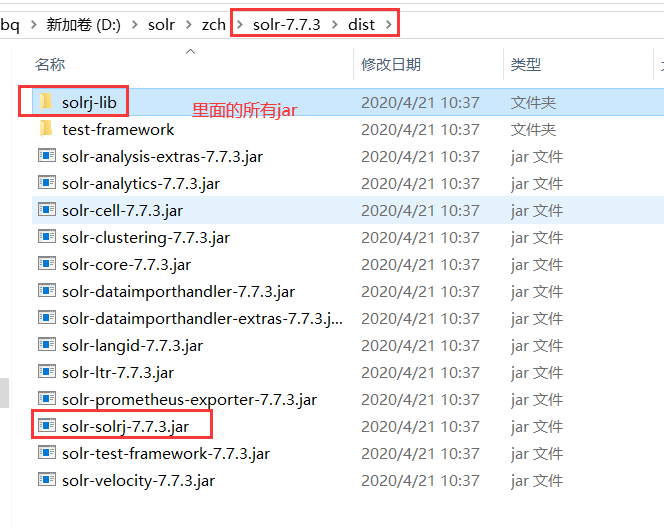
Task: Select file name solr-cell-7.7.3.jar
Action: pyautogui.click(x=122, y=210)
